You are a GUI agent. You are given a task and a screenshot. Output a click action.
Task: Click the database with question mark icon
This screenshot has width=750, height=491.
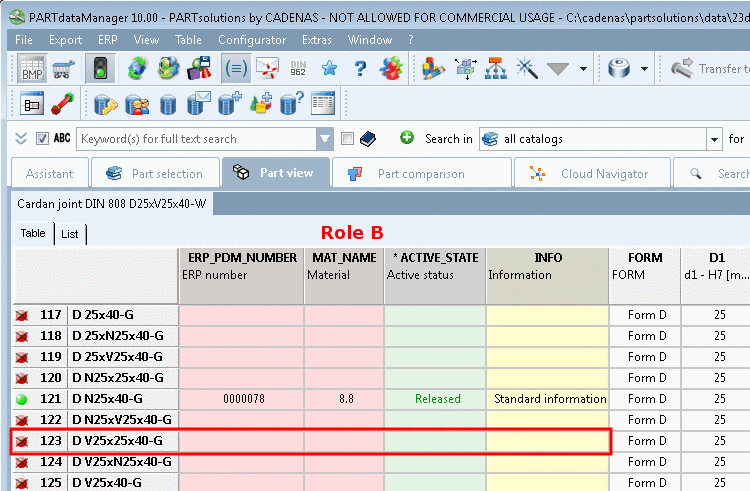point(292,103)
